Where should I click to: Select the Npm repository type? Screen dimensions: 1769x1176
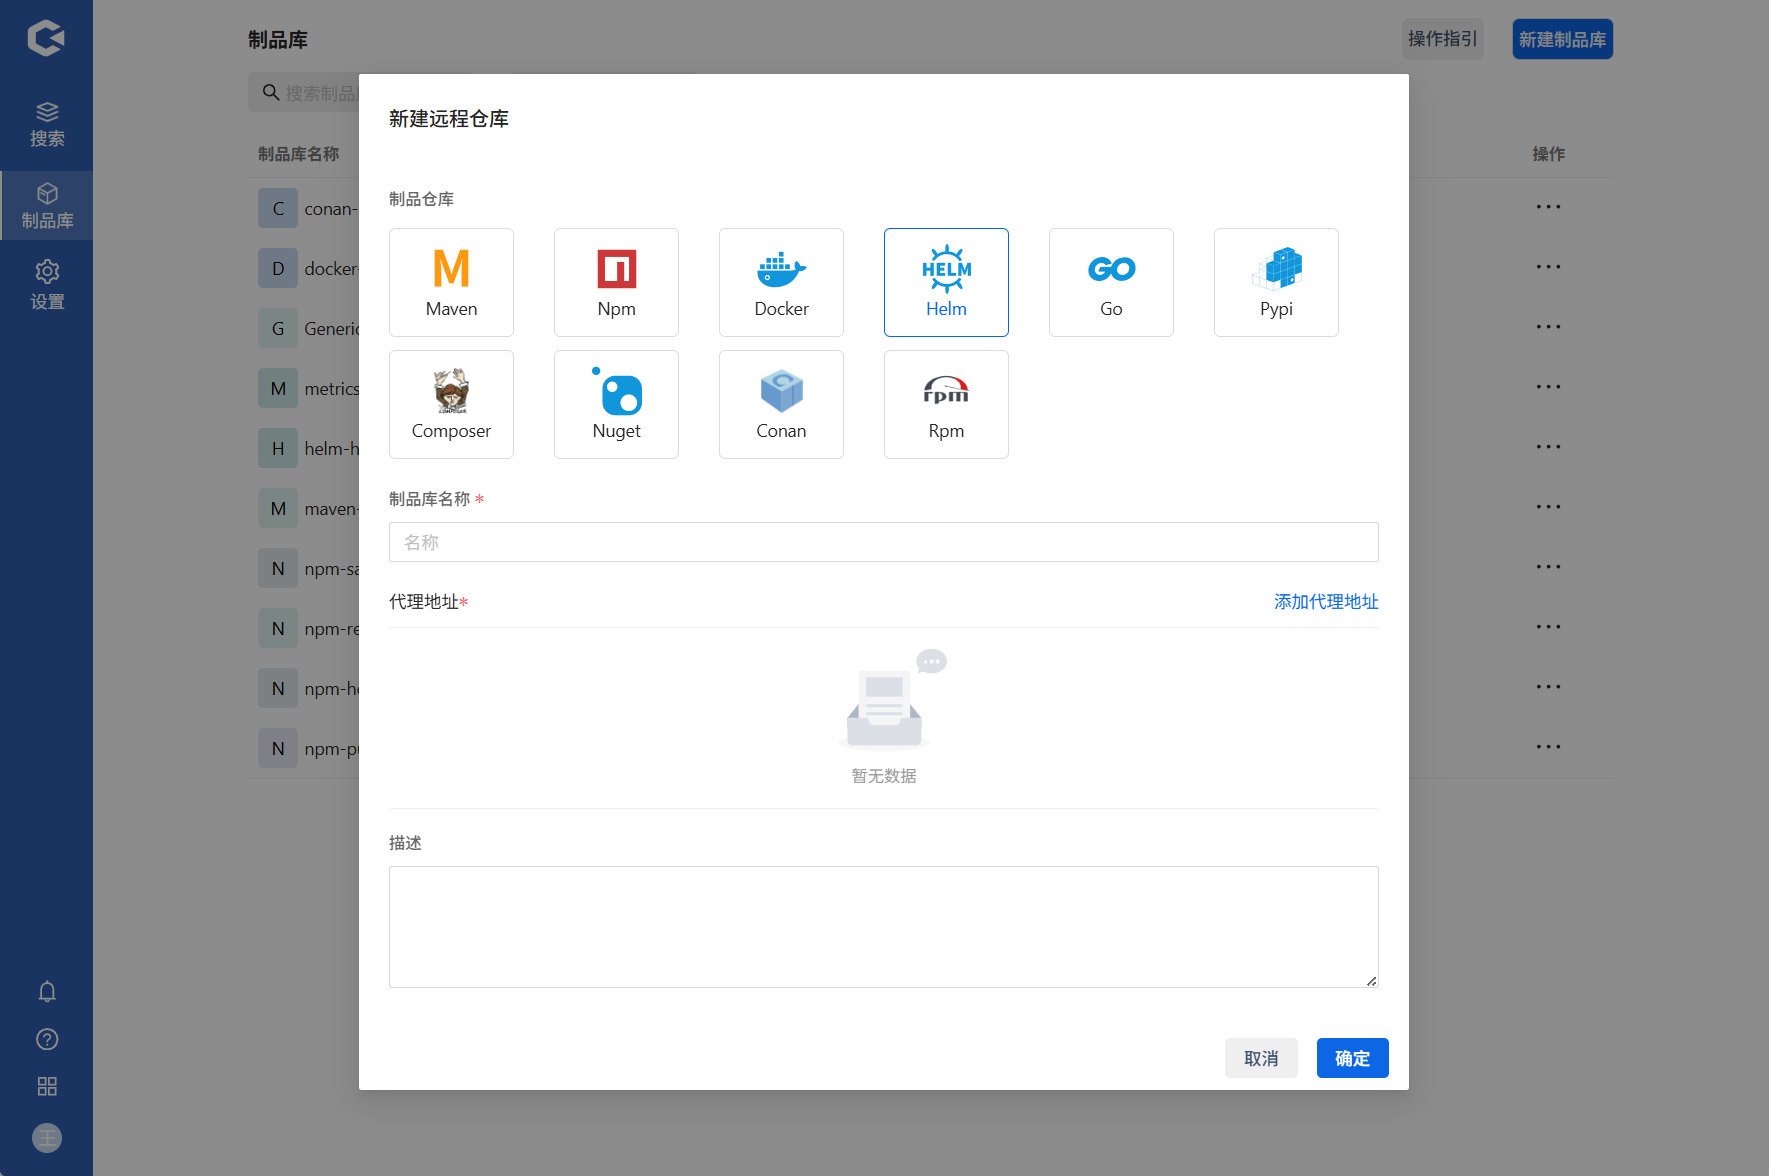(616, 282)
